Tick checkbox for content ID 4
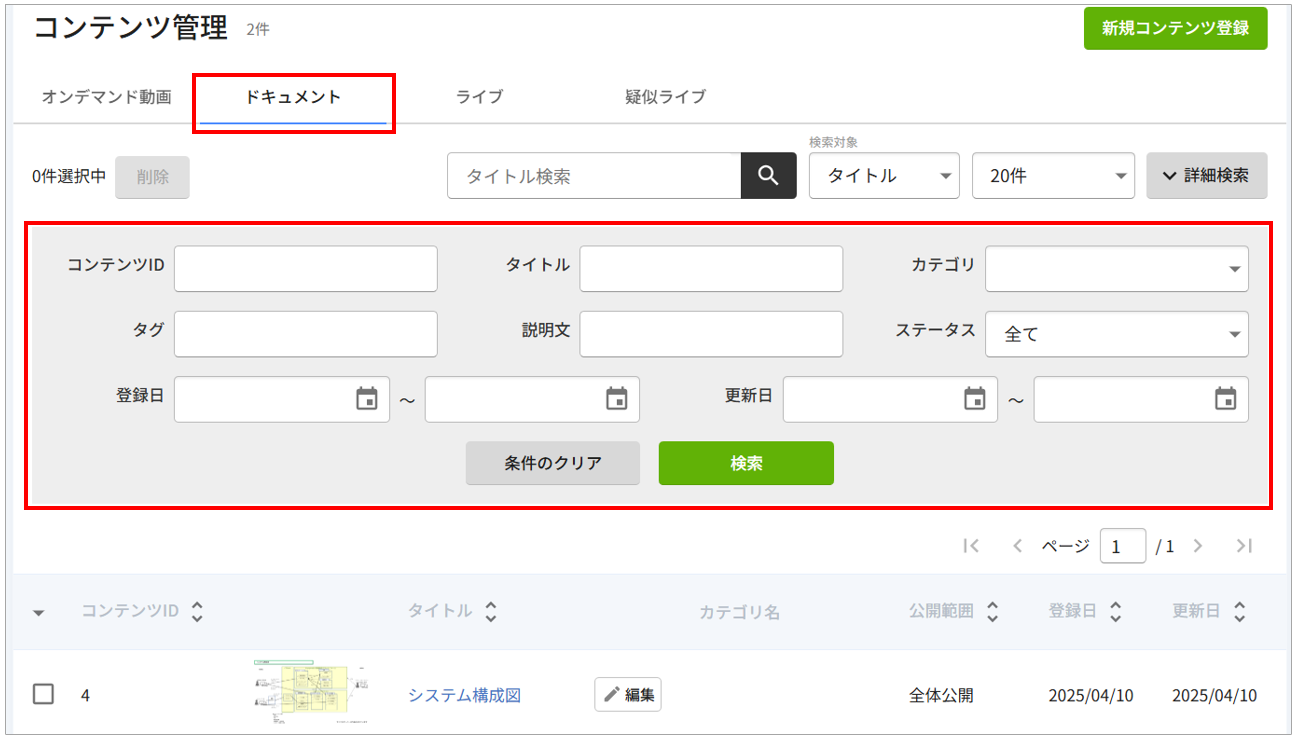The height and width of the screenshot is (739, 1300). pos(43,694)
